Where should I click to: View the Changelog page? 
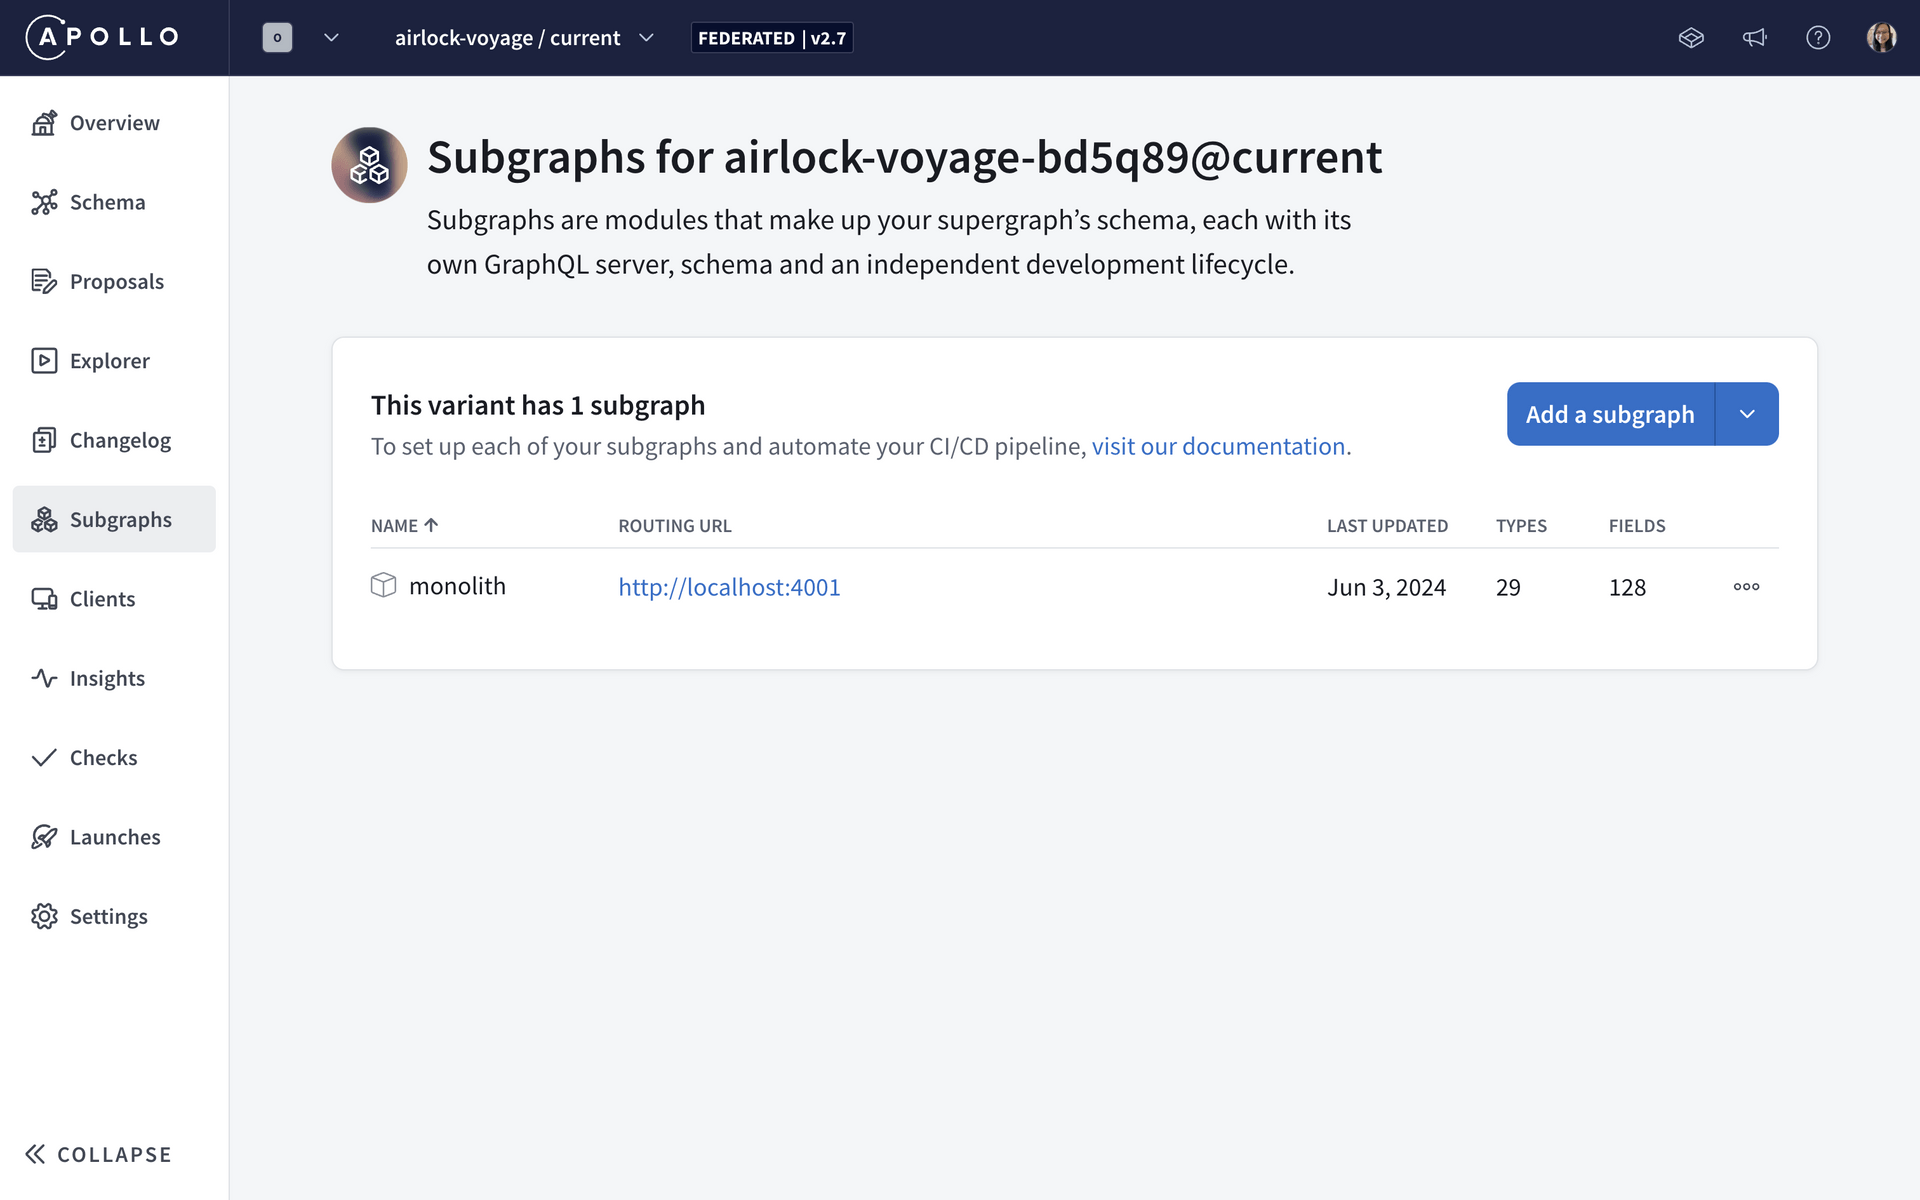point(120,440)
